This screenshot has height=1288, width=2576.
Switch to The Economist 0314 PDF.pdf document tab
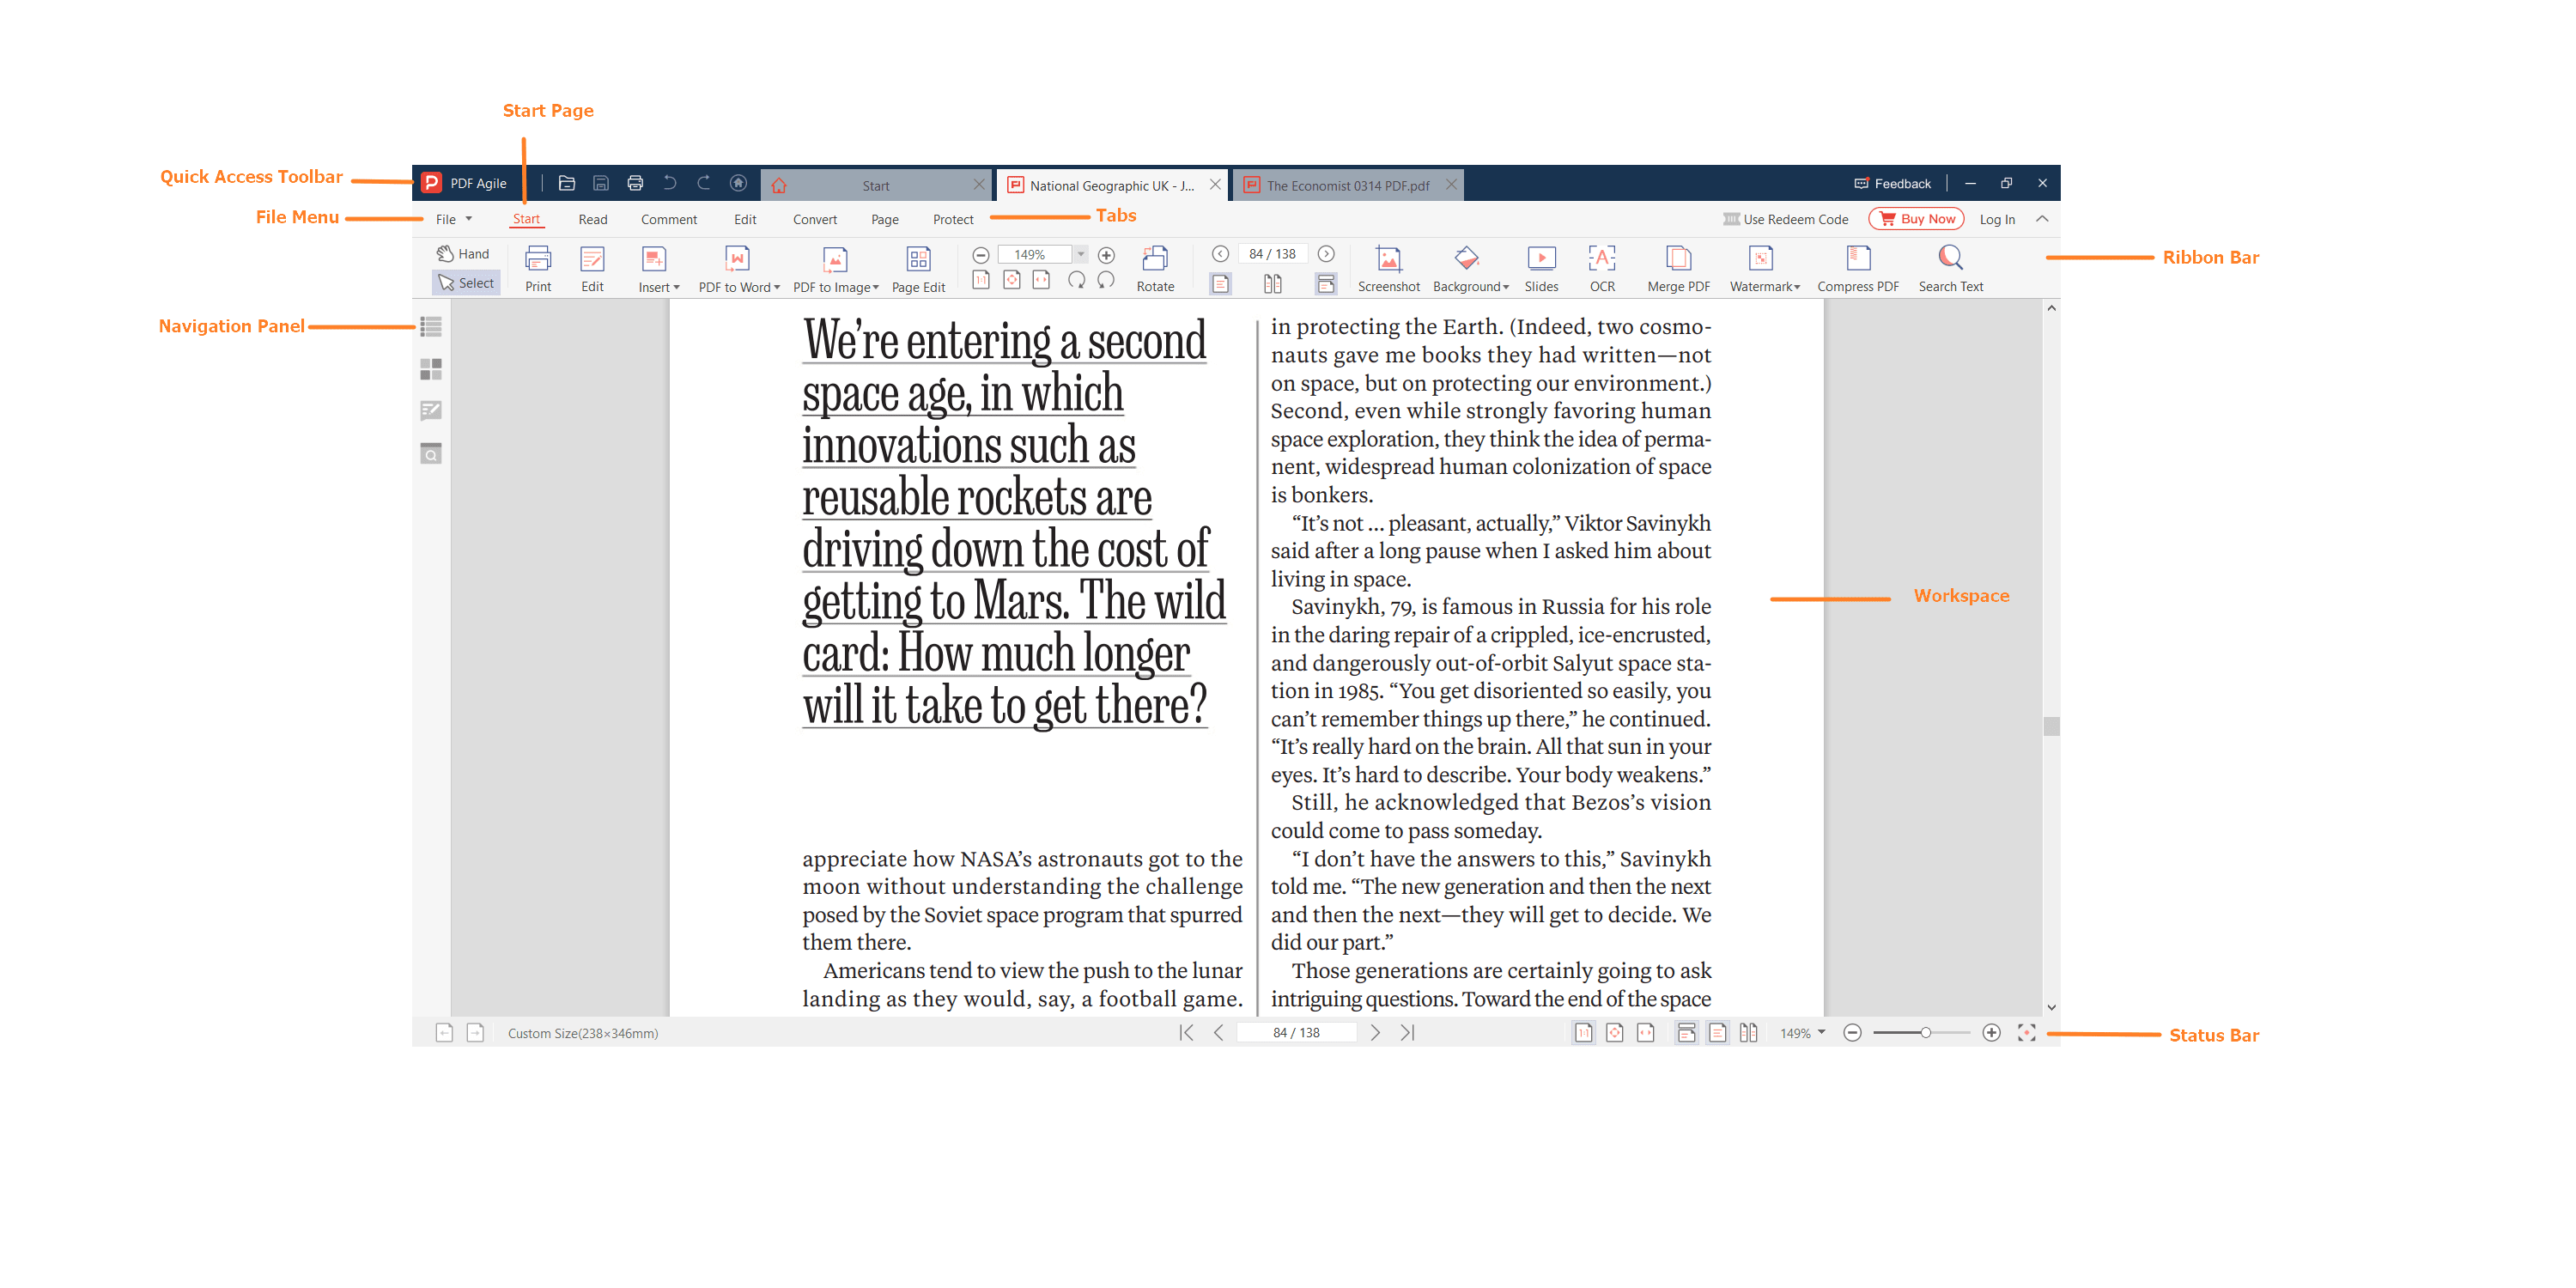point(1346,186)
